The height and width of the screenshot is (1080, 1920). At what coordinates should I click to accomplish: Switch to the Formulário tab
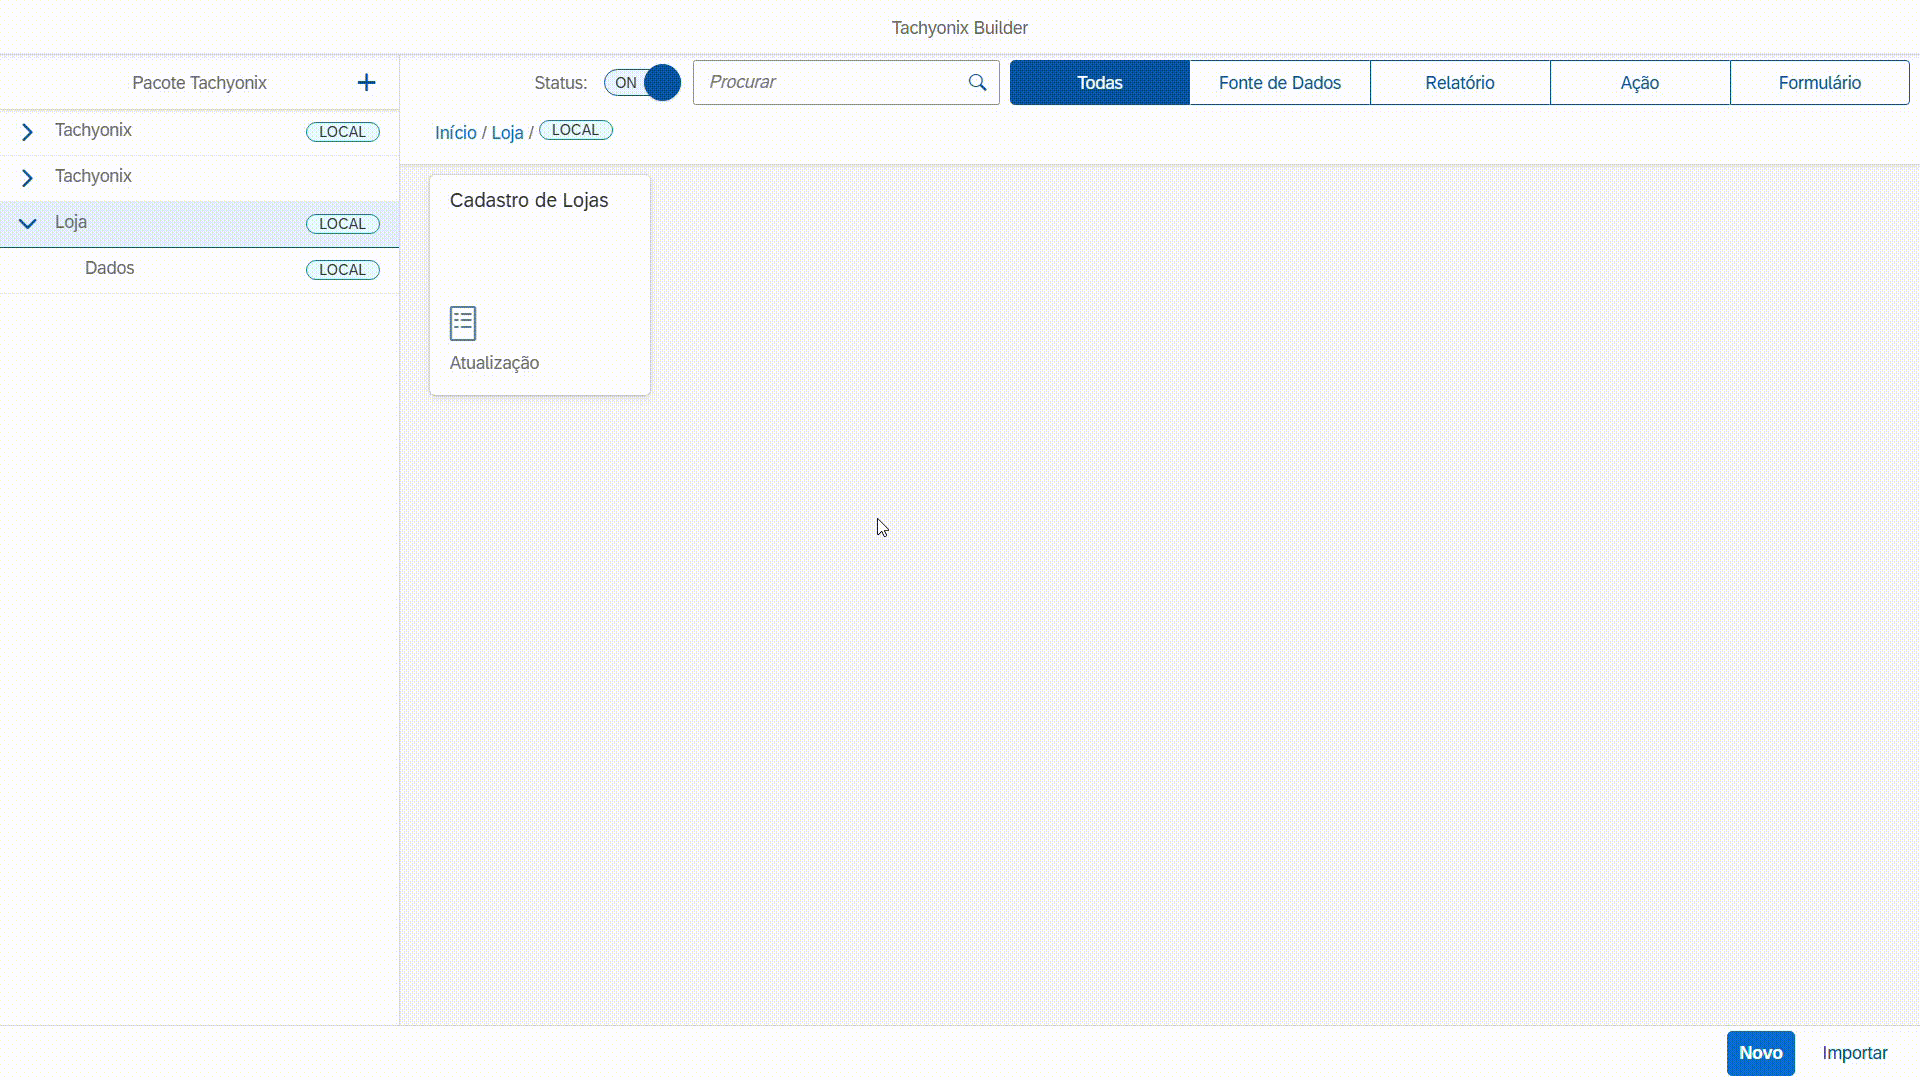[1819, 83]
